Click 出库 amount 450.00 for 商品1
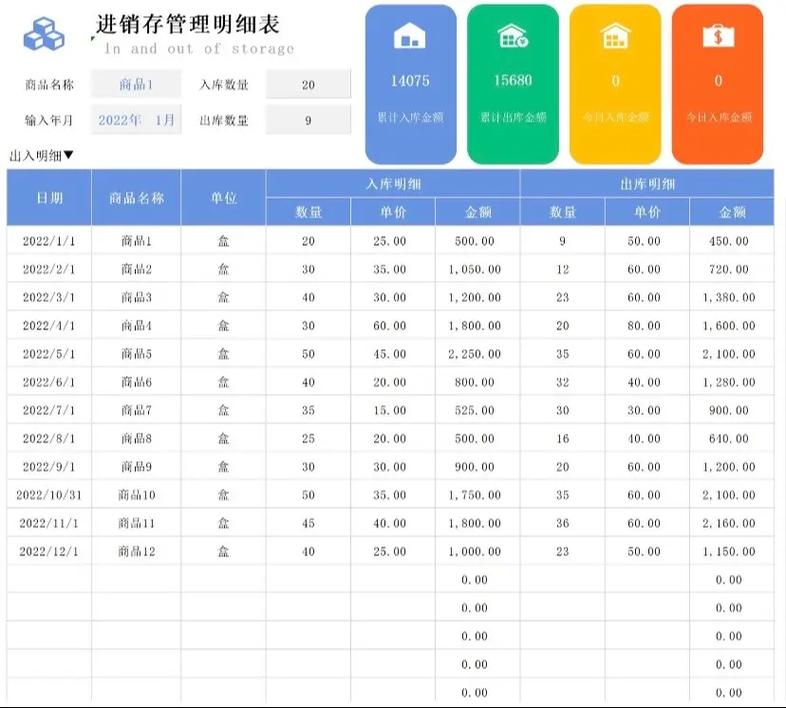786x708 pixels. (x=732, y=241)
